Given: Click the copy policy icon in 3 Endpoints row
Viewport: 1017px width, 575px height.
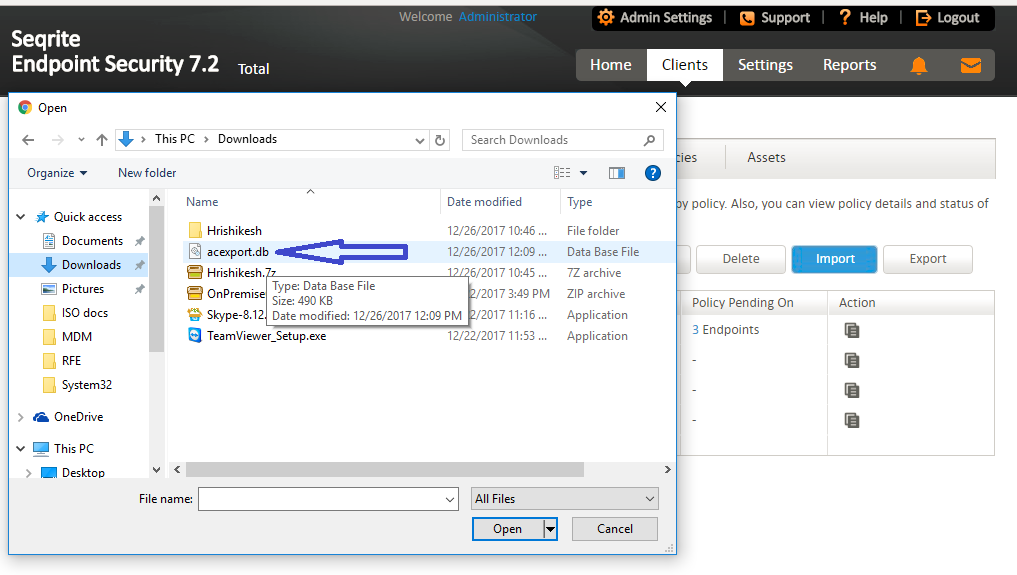Looking at the screenshot, I should pos(852,331).
